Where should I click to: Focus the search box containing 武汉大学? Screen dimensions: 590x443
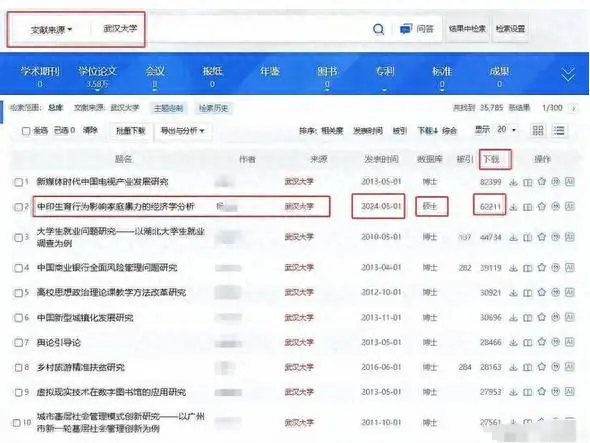click(x=230, y=29)
